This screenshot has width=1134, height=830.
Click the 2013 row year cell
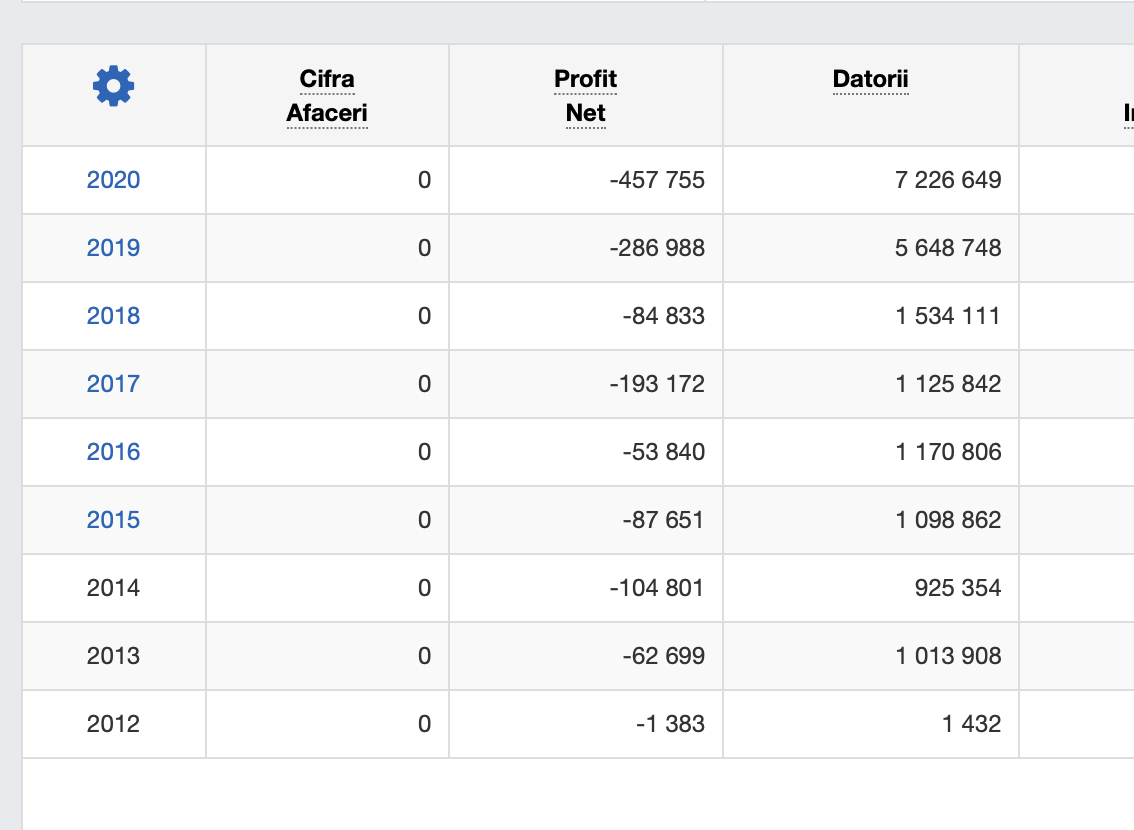tap(113, 656)
